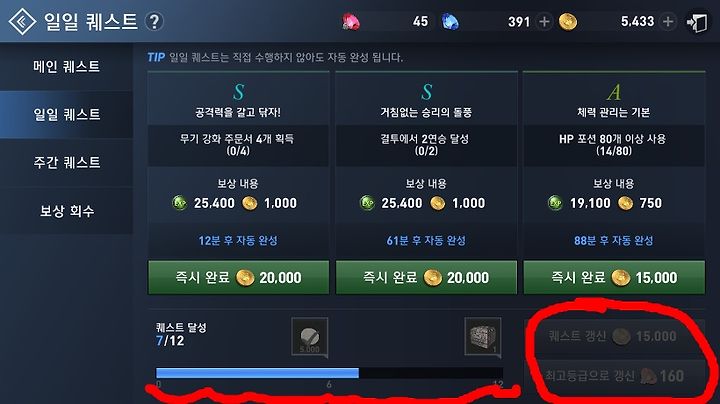Open the 주간 퀘스트 tab
This screenshot has width=720, height=404.
pos(67,163)
